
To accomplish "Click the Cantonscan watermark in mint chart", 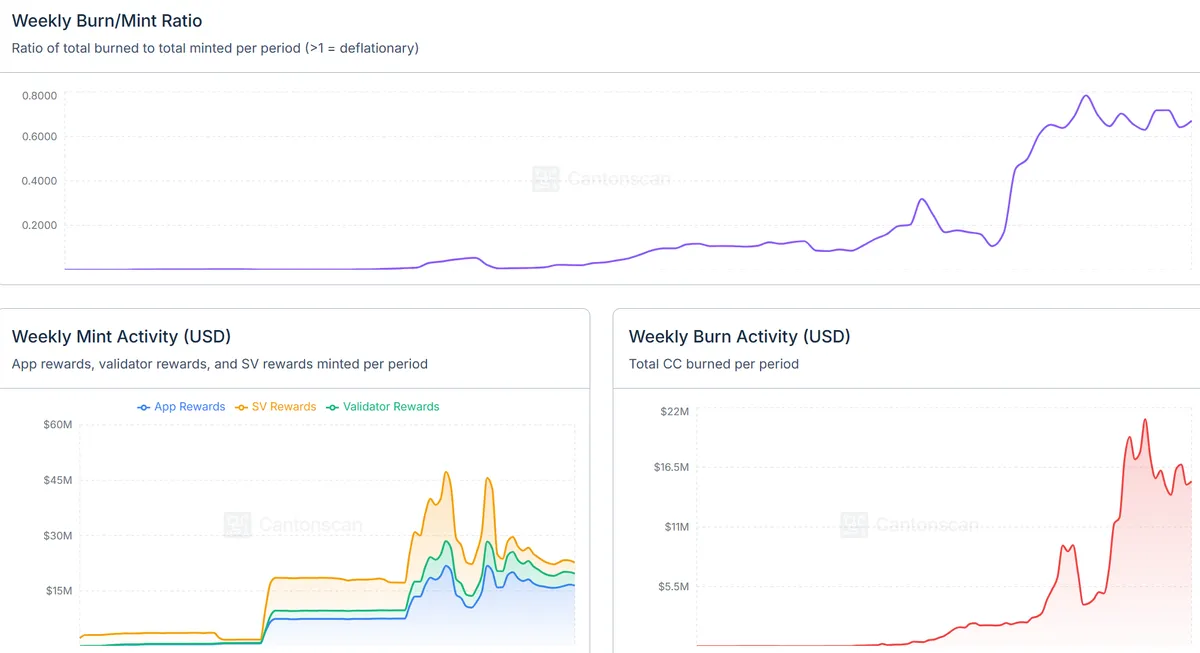I will (x=293, y=524).
